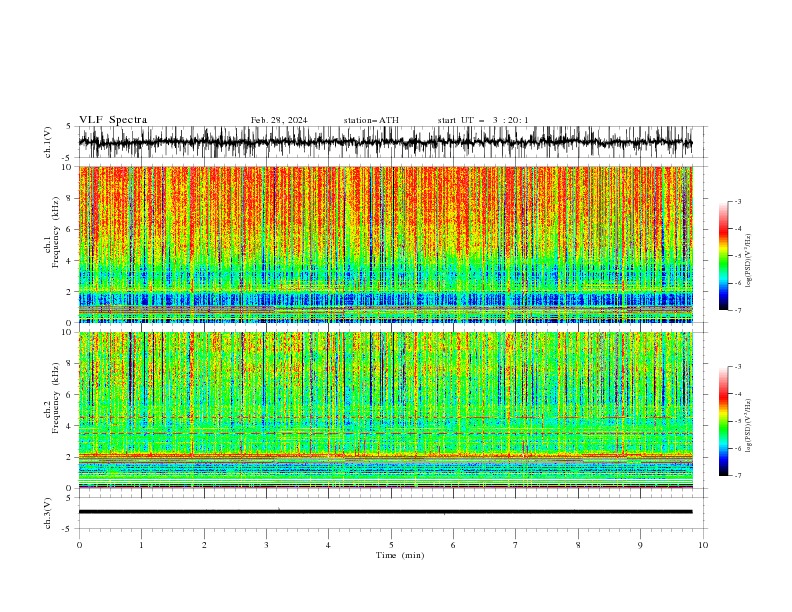Click the "-5" tick of ch.3 voltage axis
This screenshot has width=792, height=612.
[68, 529]
